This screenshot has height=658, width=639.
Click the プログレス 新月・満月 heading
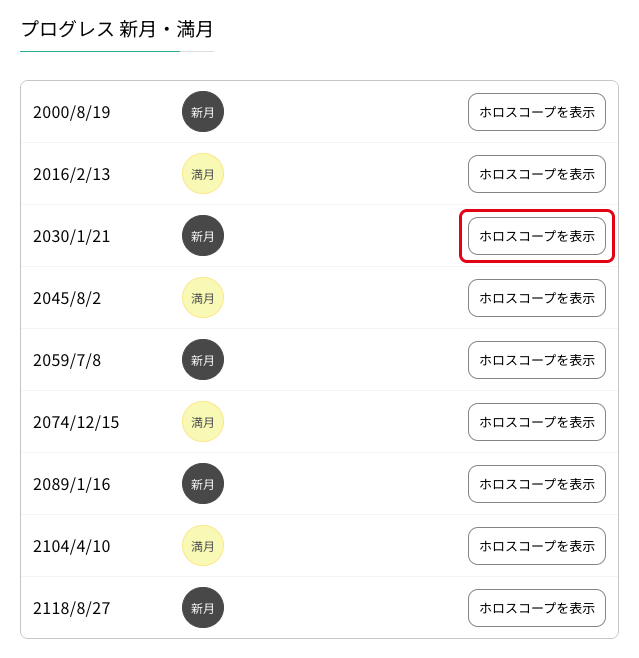pyautogui.click(x=117, y=29)
